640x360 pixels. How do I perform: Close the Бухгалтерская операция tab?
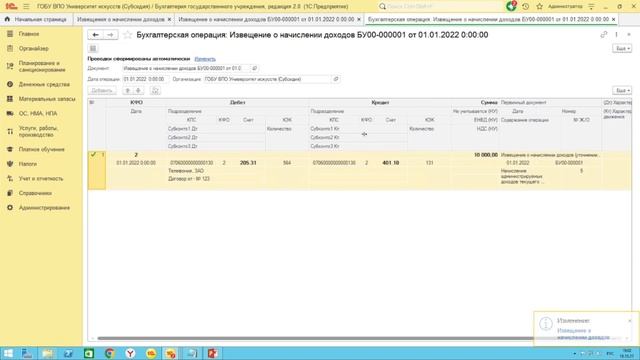coord(613,19)
